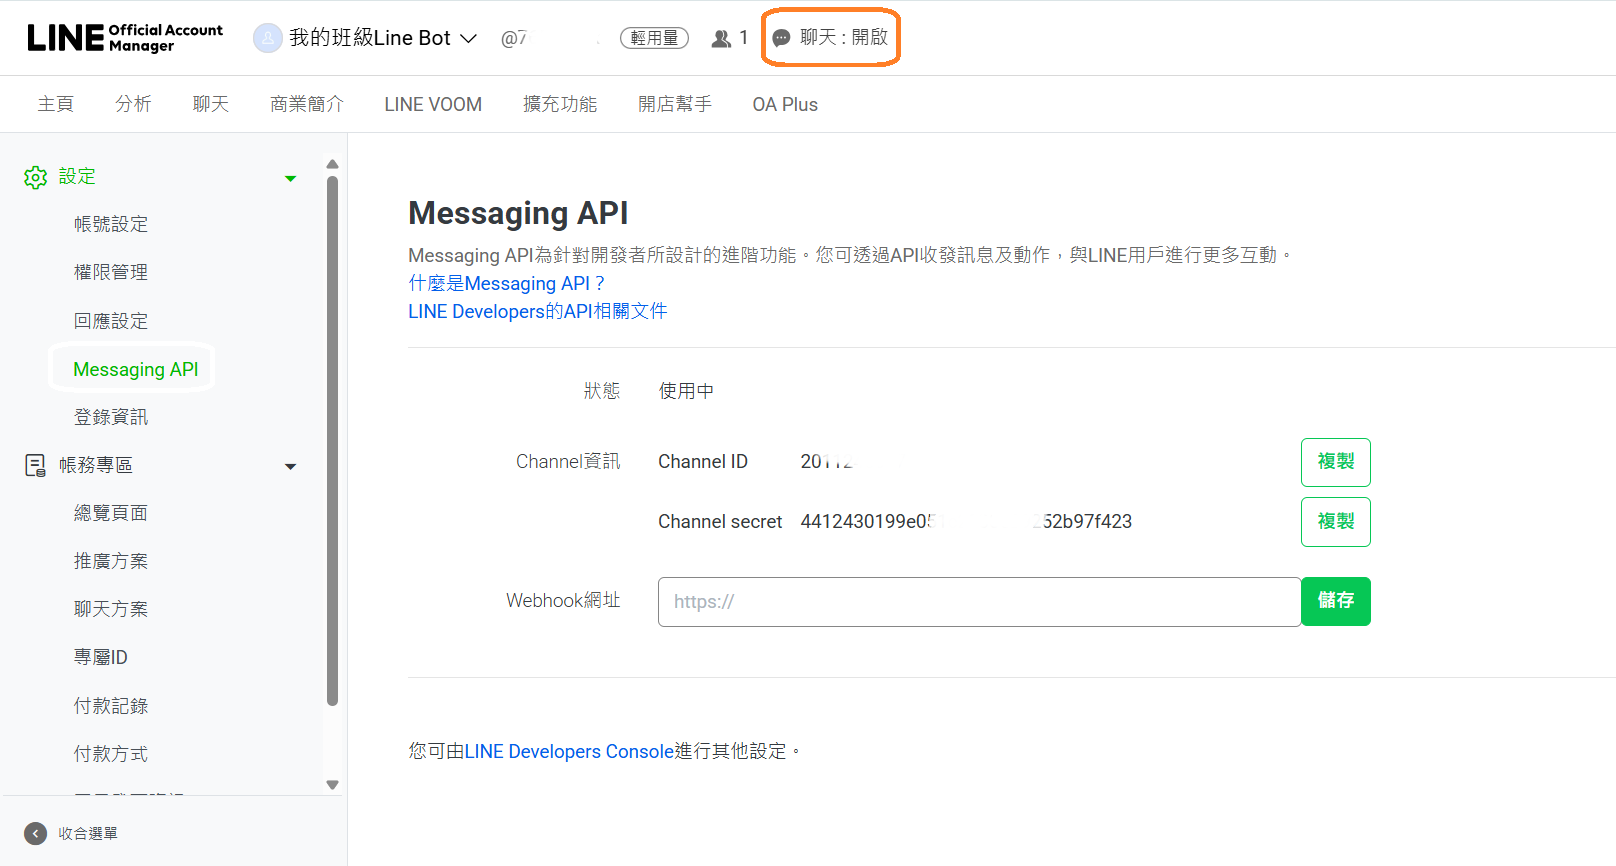Open the 我的班級Line Bot account dropdown
1616x866 pixels.
tap(382, 38)
